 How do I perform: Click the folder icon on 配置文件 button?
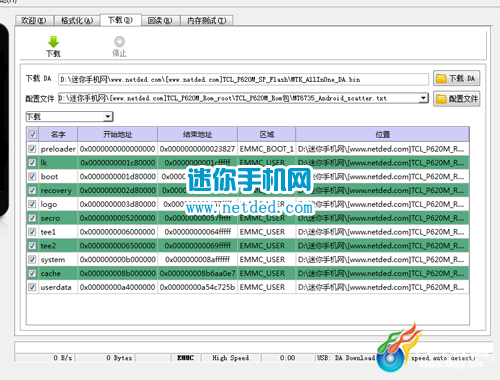click(441, 99)
